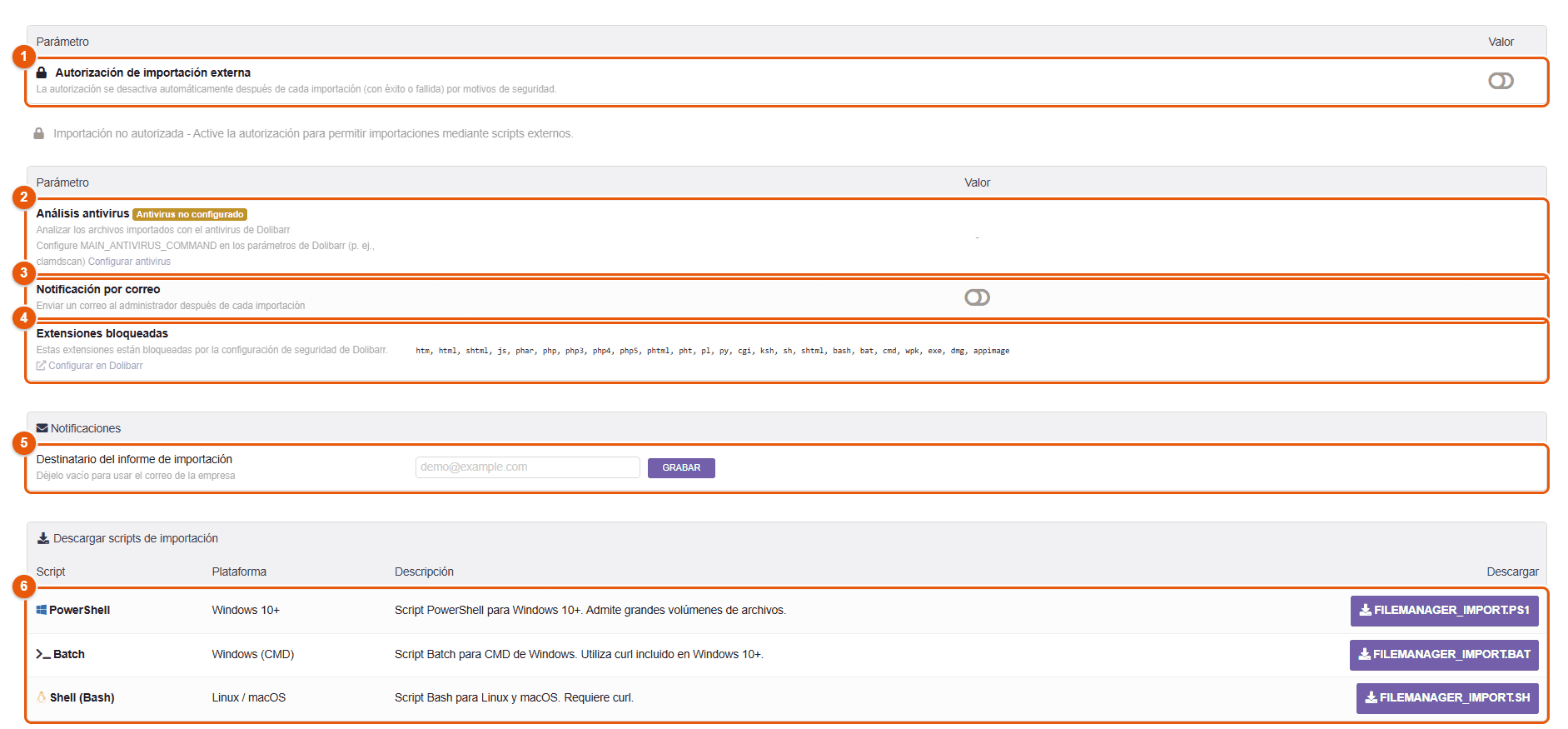Viewport: 1568px width, 729px height.
Task: Click the Importación no autorizada message
Action: point(313,133)
